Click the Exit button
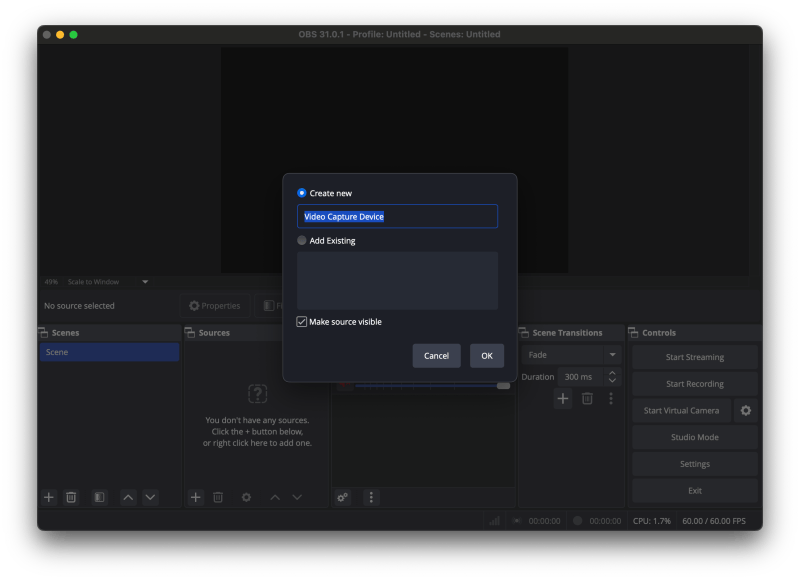Viewport: 800px width, 580px height. (x=694, y=490)
